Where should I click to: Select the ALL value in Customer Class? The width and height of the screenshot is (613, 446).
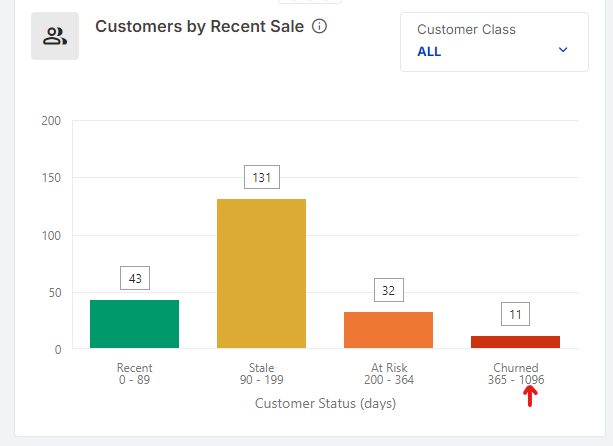click(x=429, y=52)
